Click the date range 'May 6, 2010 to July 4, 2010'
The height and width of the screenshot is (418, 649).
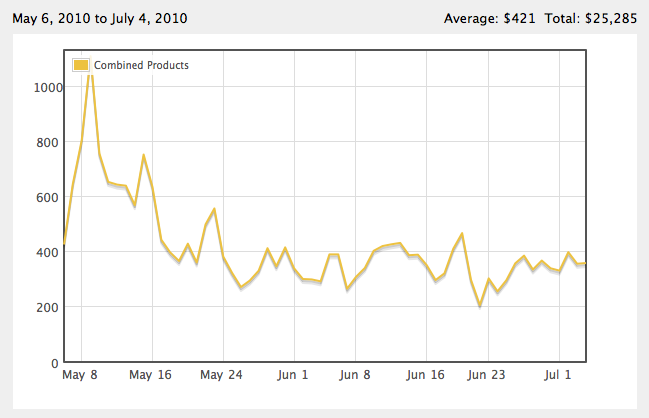[x=100, y=19]
